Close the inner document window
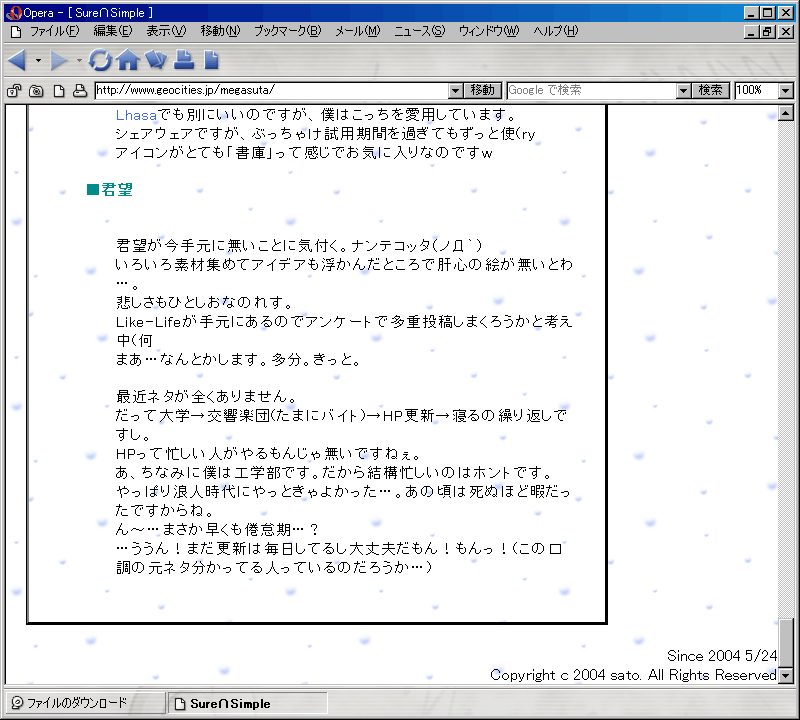The height and width of the screenshot is (720, 800). (786, 32)
